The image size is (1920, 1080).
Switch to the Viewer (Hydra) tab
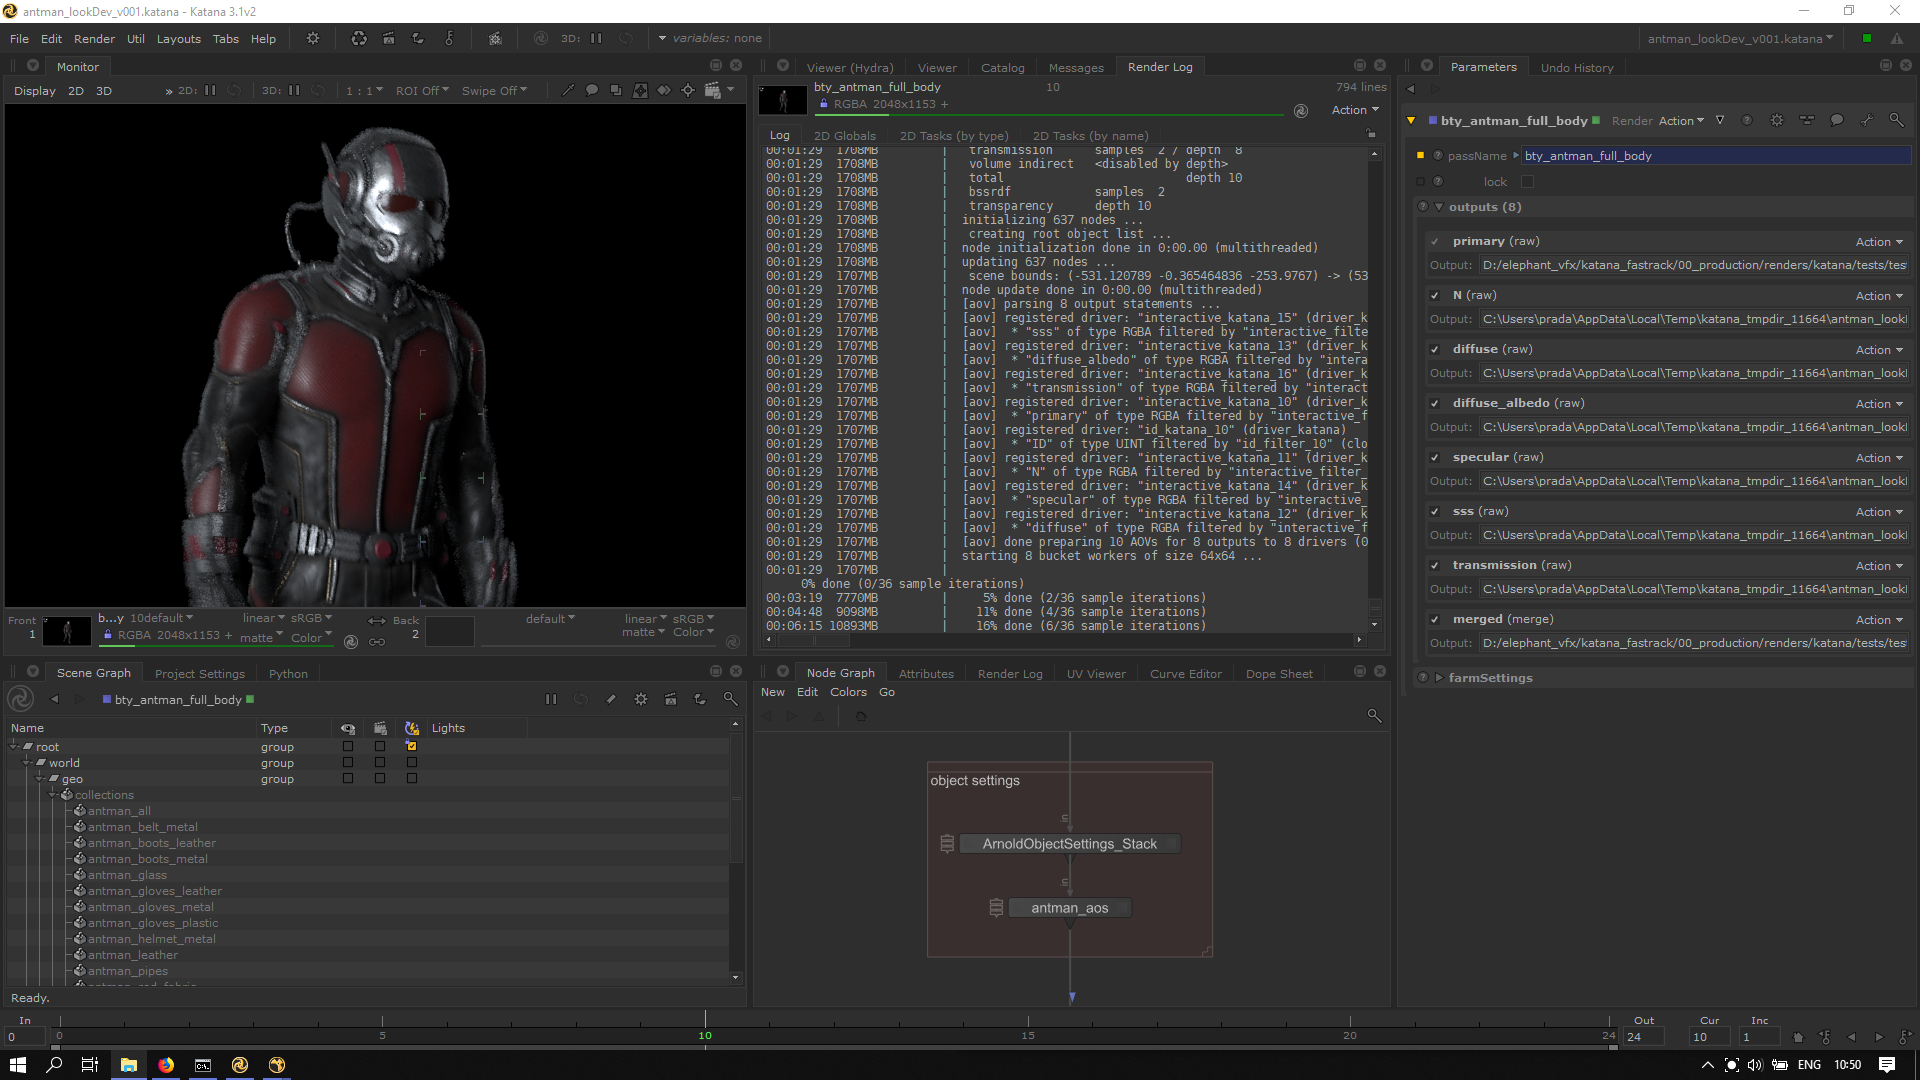coord(850,67)
